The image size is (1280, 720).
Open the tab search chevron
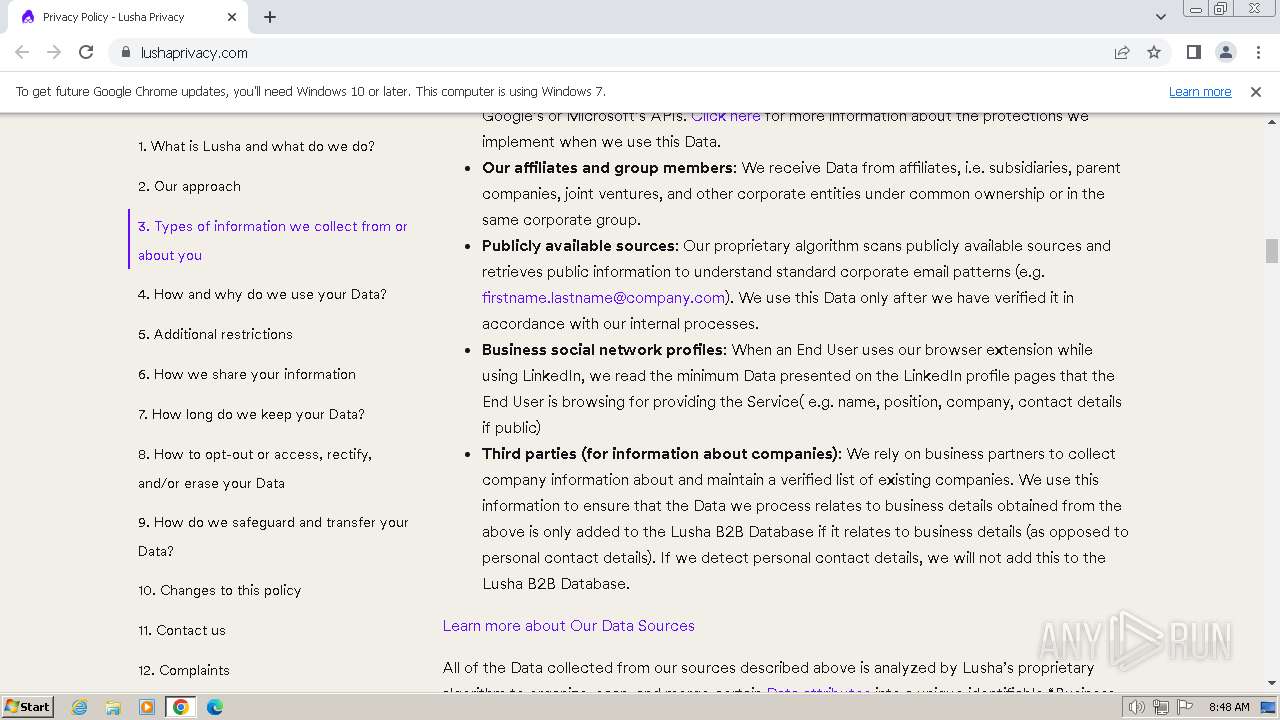[1160, 17]
